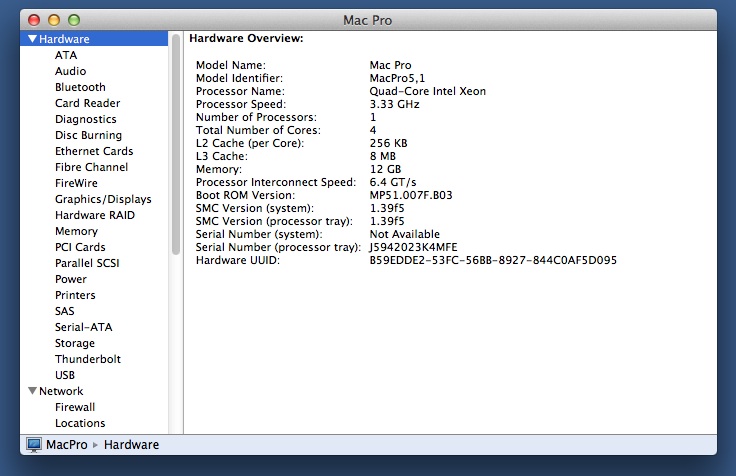Open Thunderbolt information
736x476 pixels.
(88, 359)
